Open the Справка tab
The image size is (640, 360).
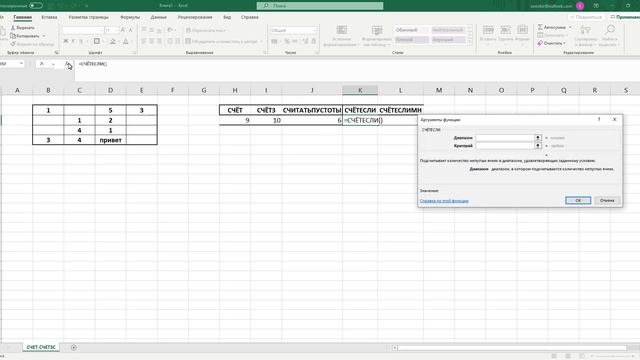pos(250,17)
